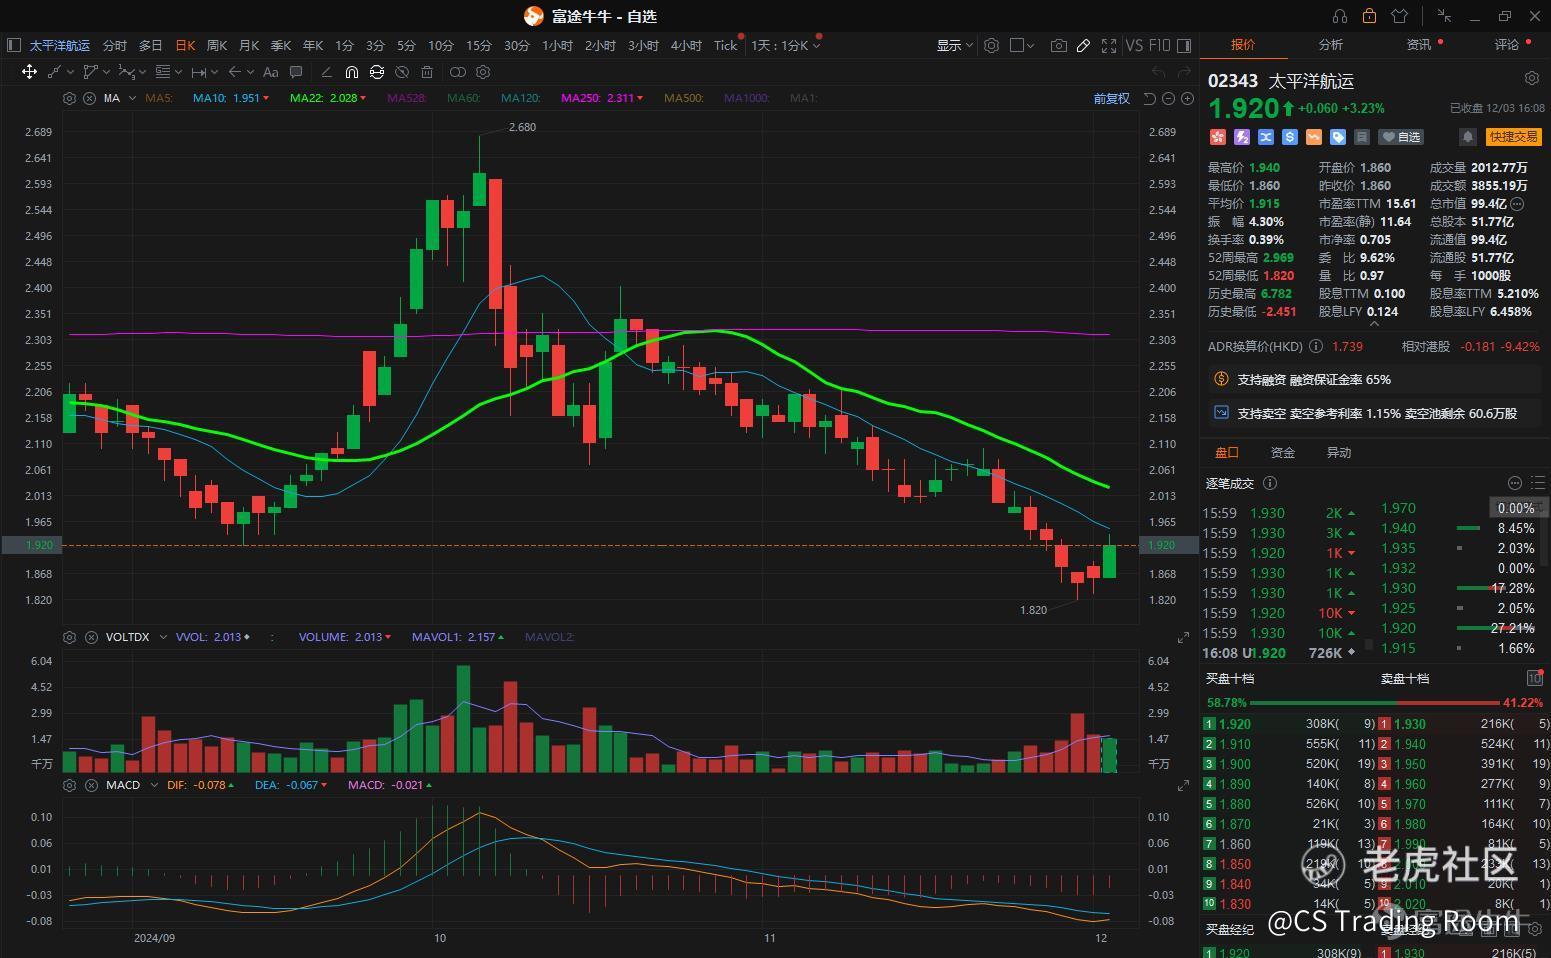The width and height of the screenshot is (1551, 958).
Task: Expand the 1天:1分K interval dropdown
Action: (785, 45)
